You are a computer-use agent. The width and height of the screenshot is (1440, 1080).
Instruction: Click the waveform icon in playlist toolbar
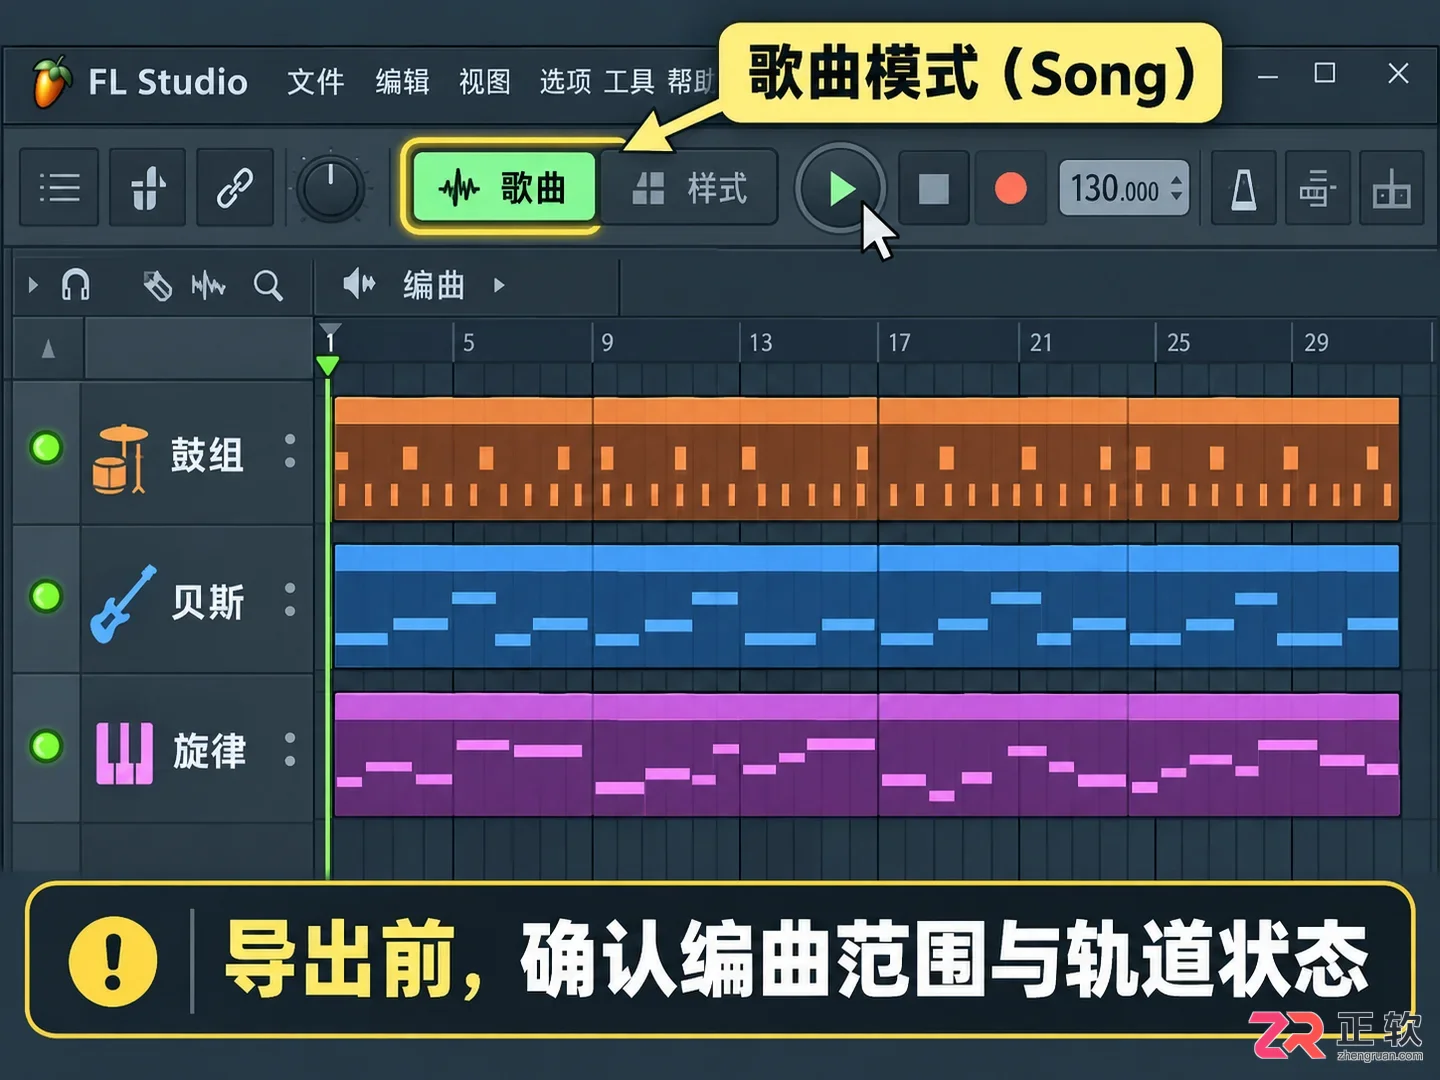point(208,286)
